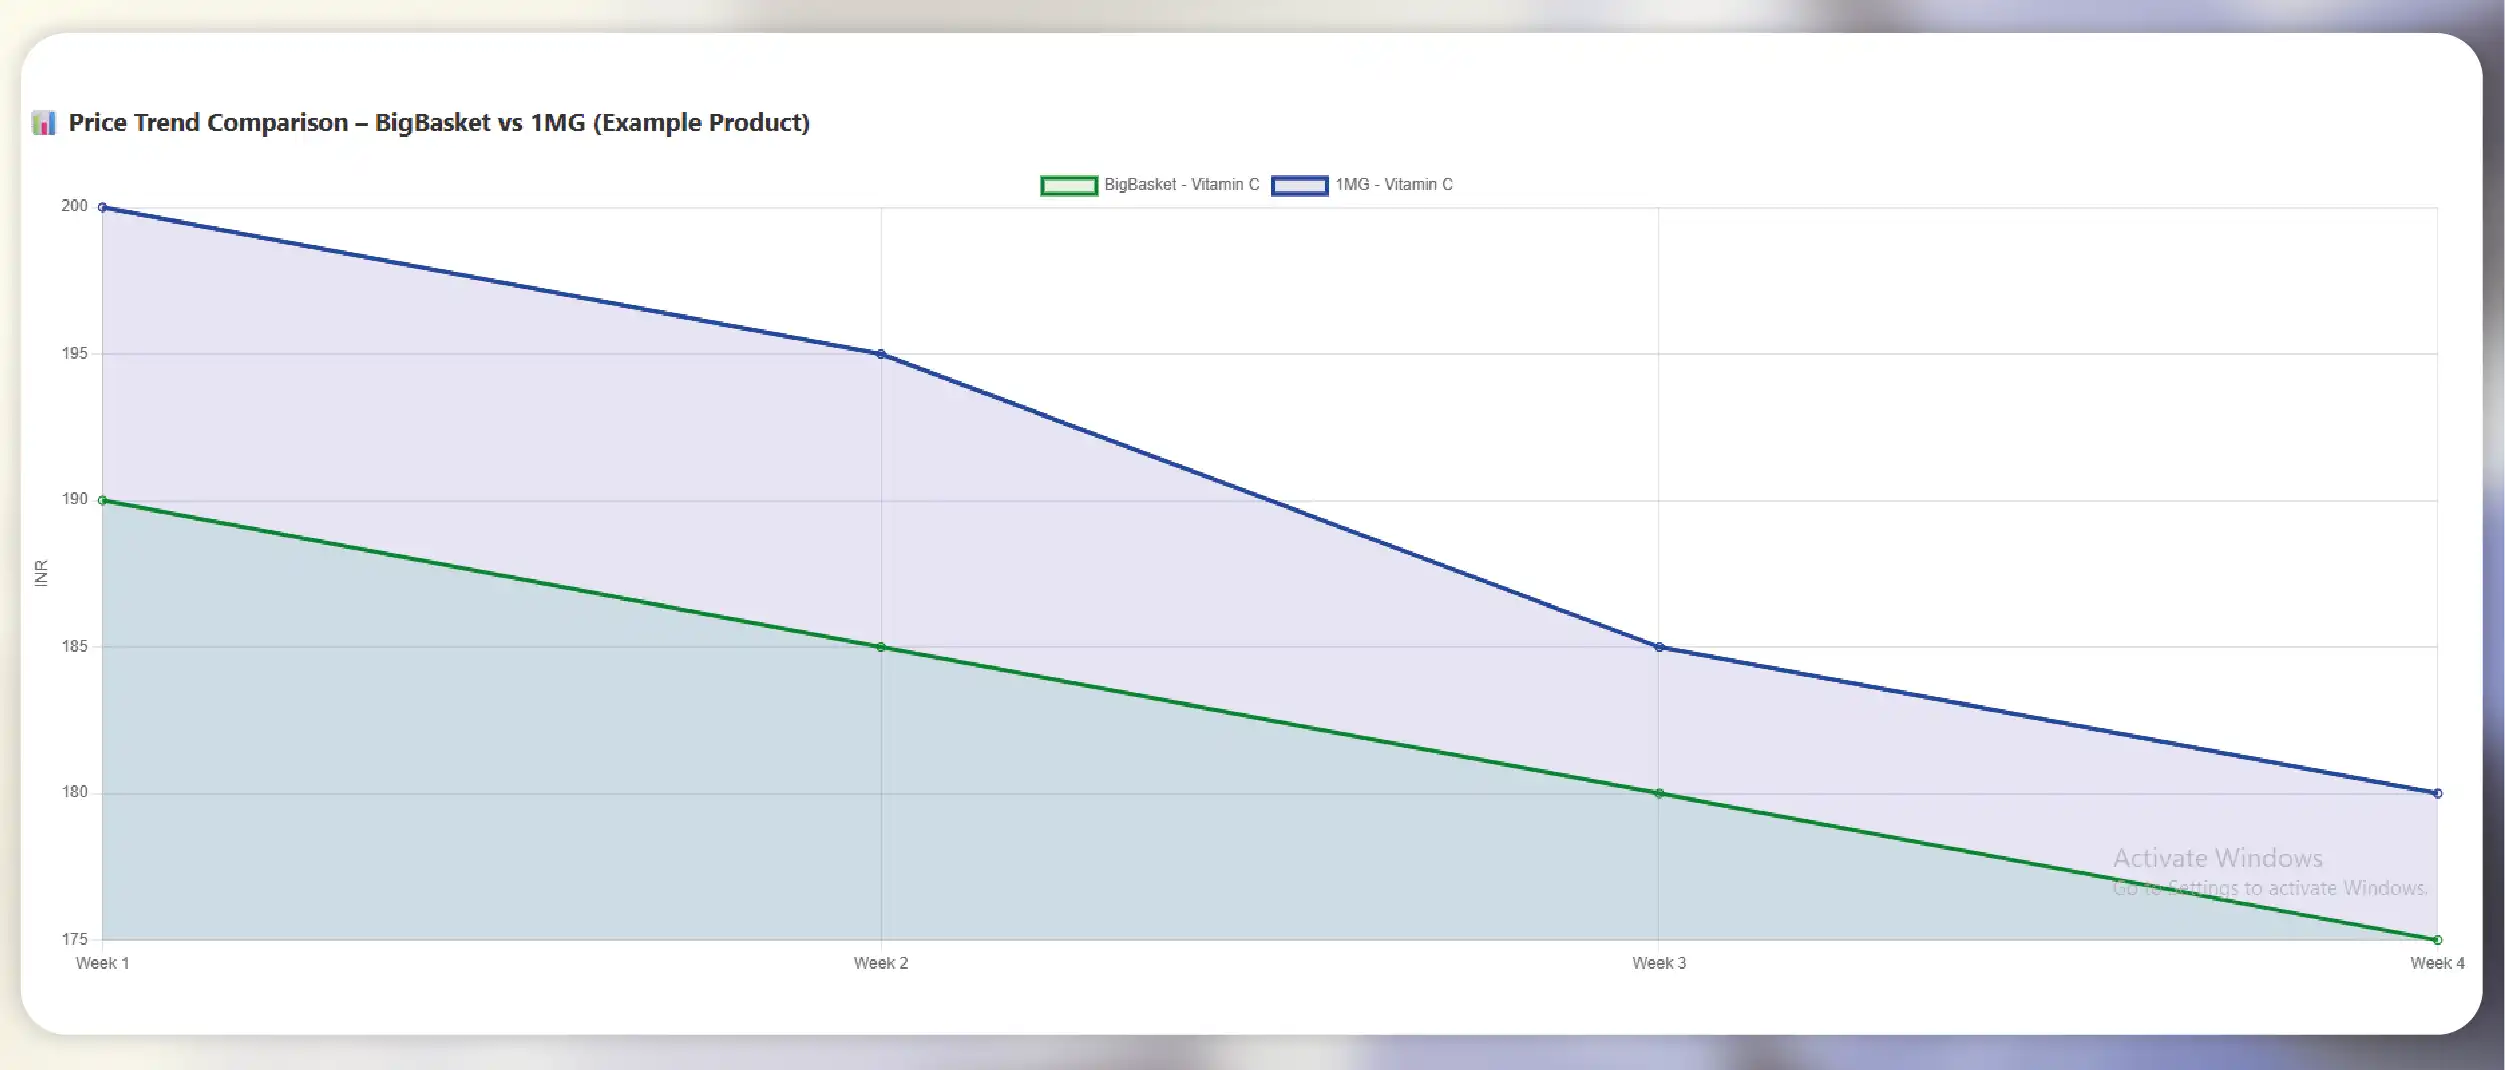Click the bar chart icon beside the title
The height and width of the screenshot is (1070, 2505).
click(x=43, y=123)
